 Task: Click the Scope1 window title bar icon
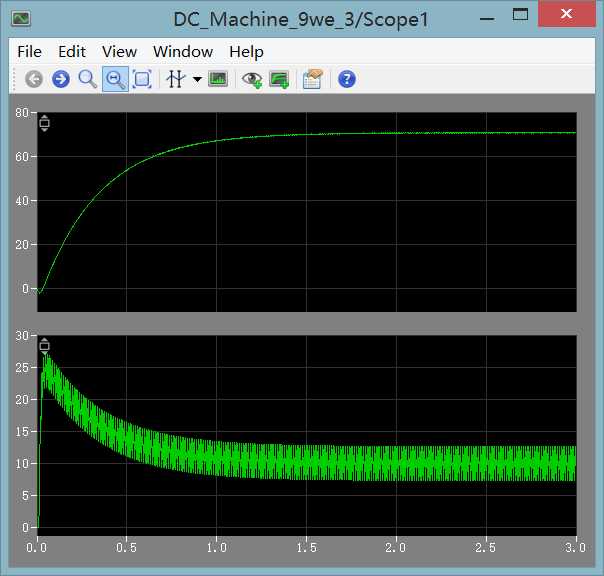21,18
